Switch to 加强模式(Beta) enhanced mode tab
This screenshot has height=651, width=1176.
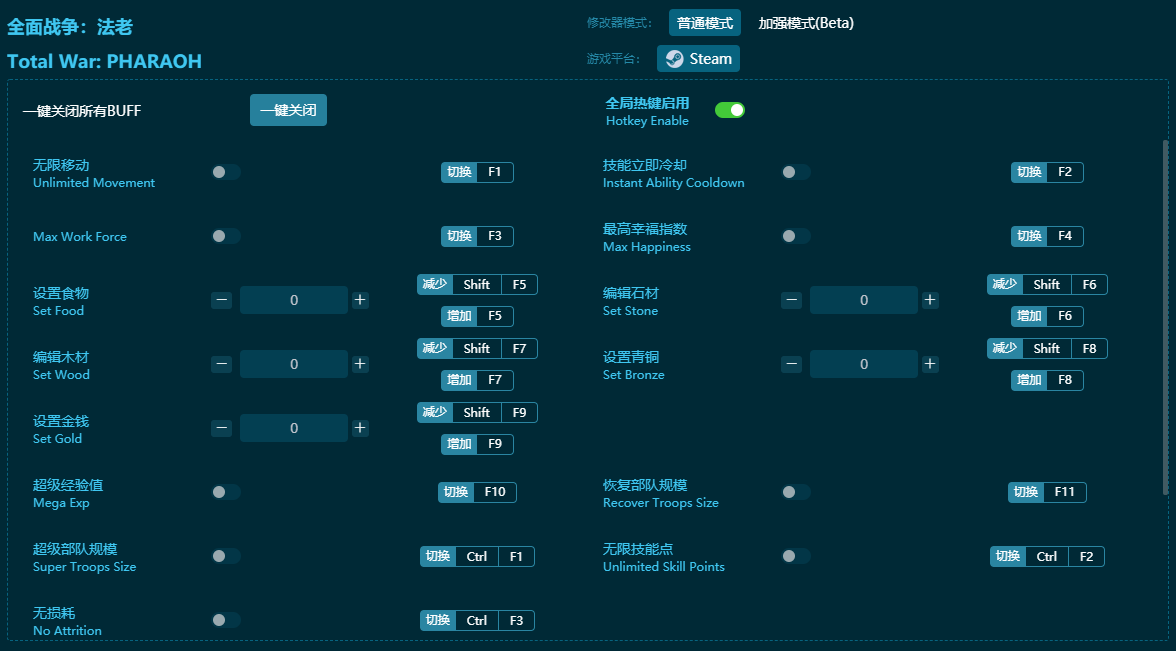click(806, 23)
